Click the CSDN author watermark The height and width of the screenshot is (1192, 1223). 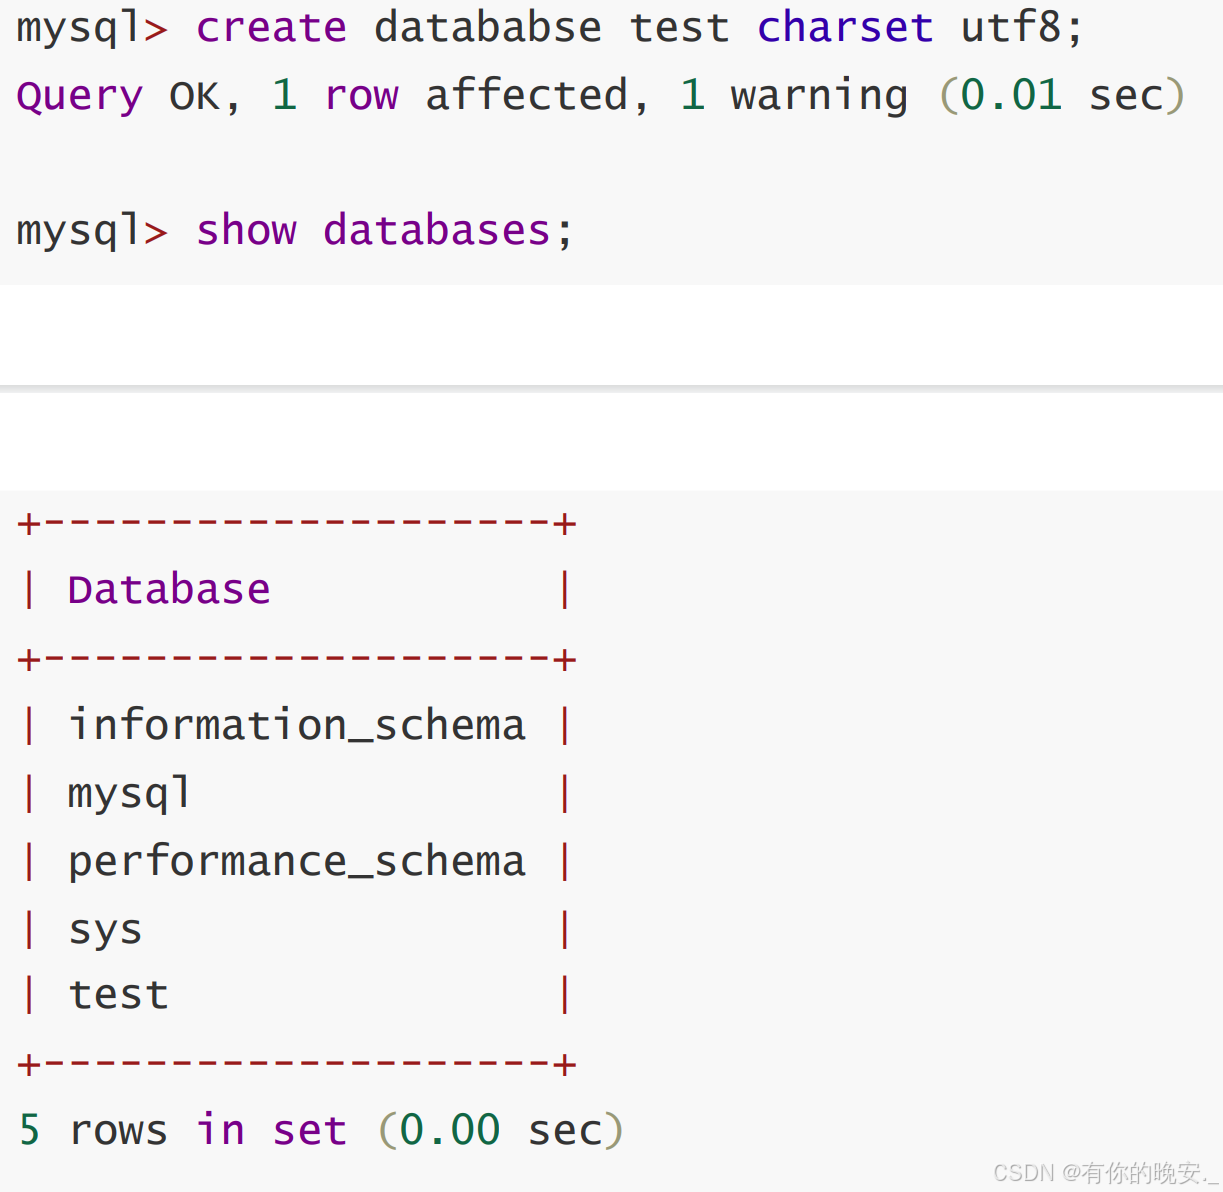pyautogui.click(x=1104, y=1172)
